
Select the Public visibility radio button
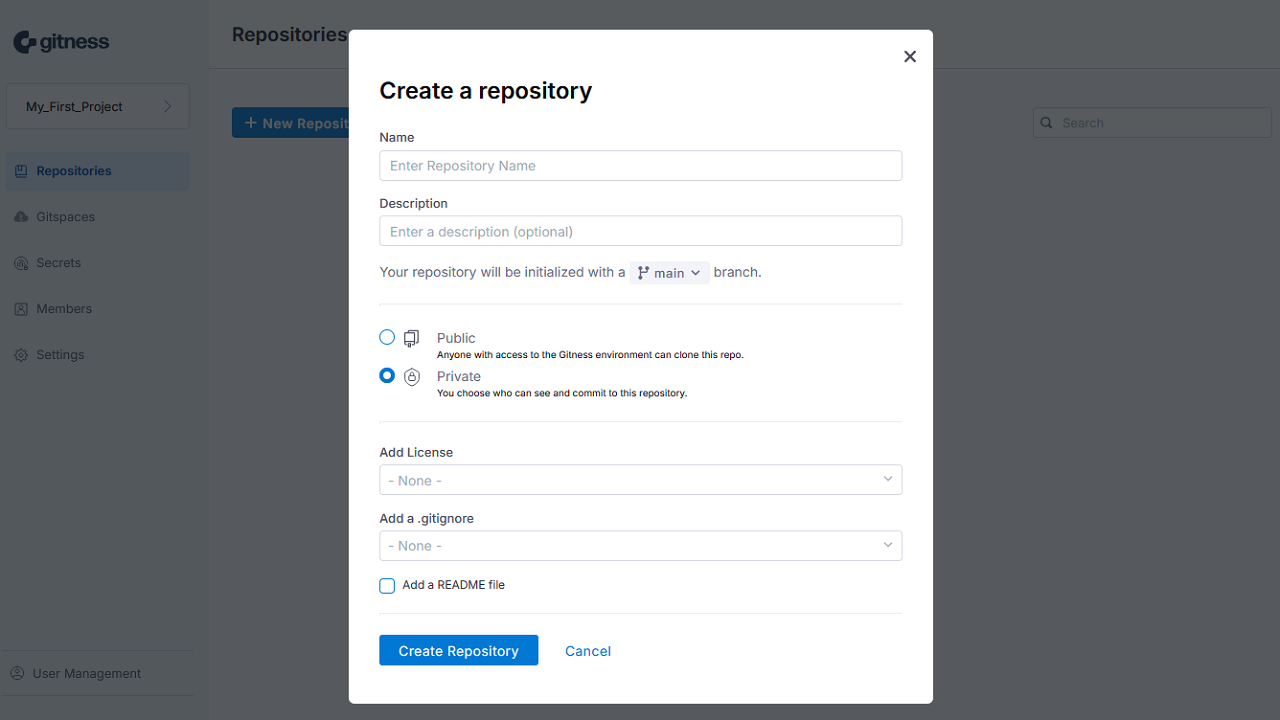click(x=387, y=338)
